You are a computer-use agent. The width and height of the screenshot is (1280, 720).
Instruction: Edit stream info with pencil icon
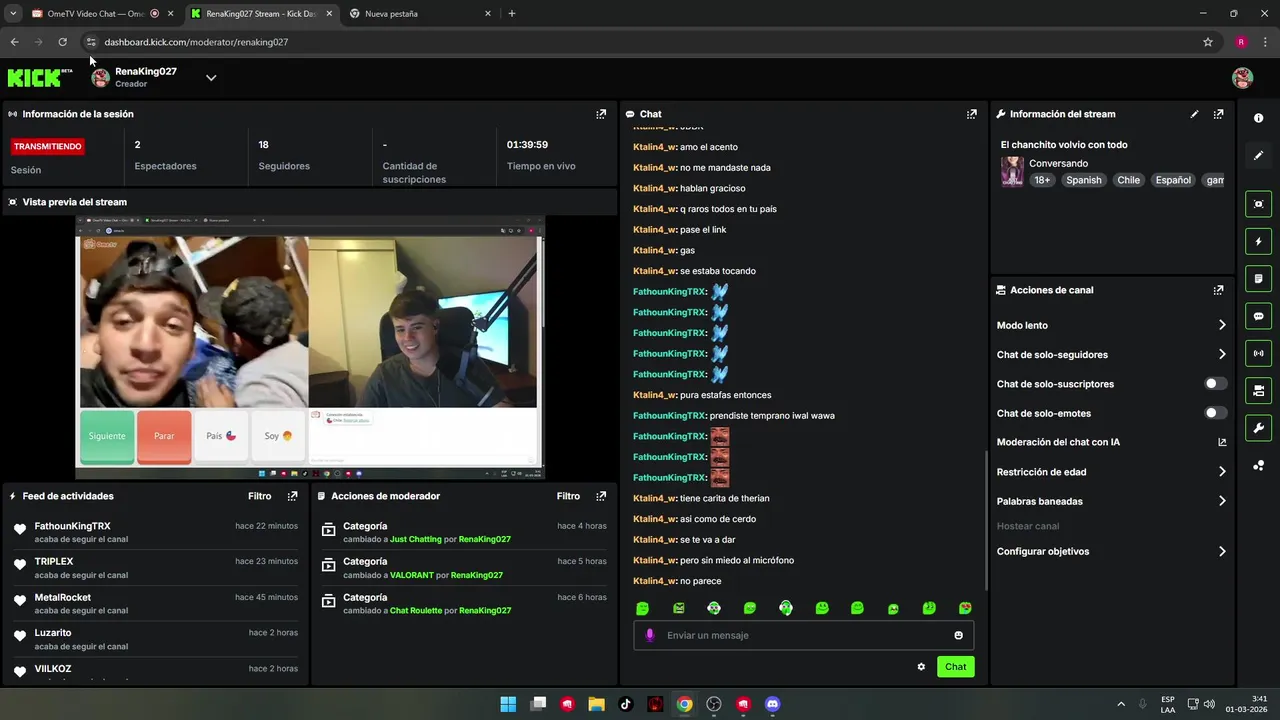1194,114
